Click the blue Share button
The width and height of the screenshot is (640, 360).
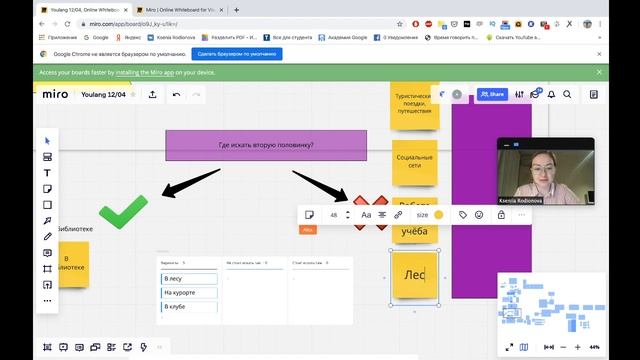[x=492, y=94]
